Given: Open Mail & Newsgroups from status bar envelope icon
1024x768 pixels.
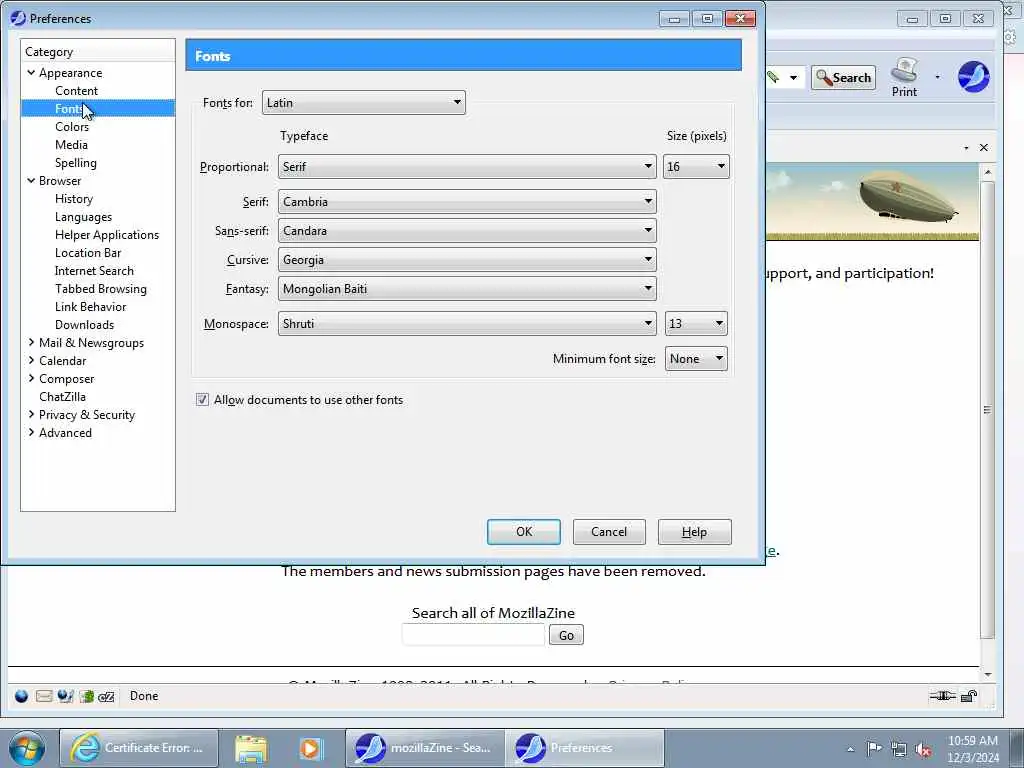Looking at the screenshot, I should tap(44, 696).
